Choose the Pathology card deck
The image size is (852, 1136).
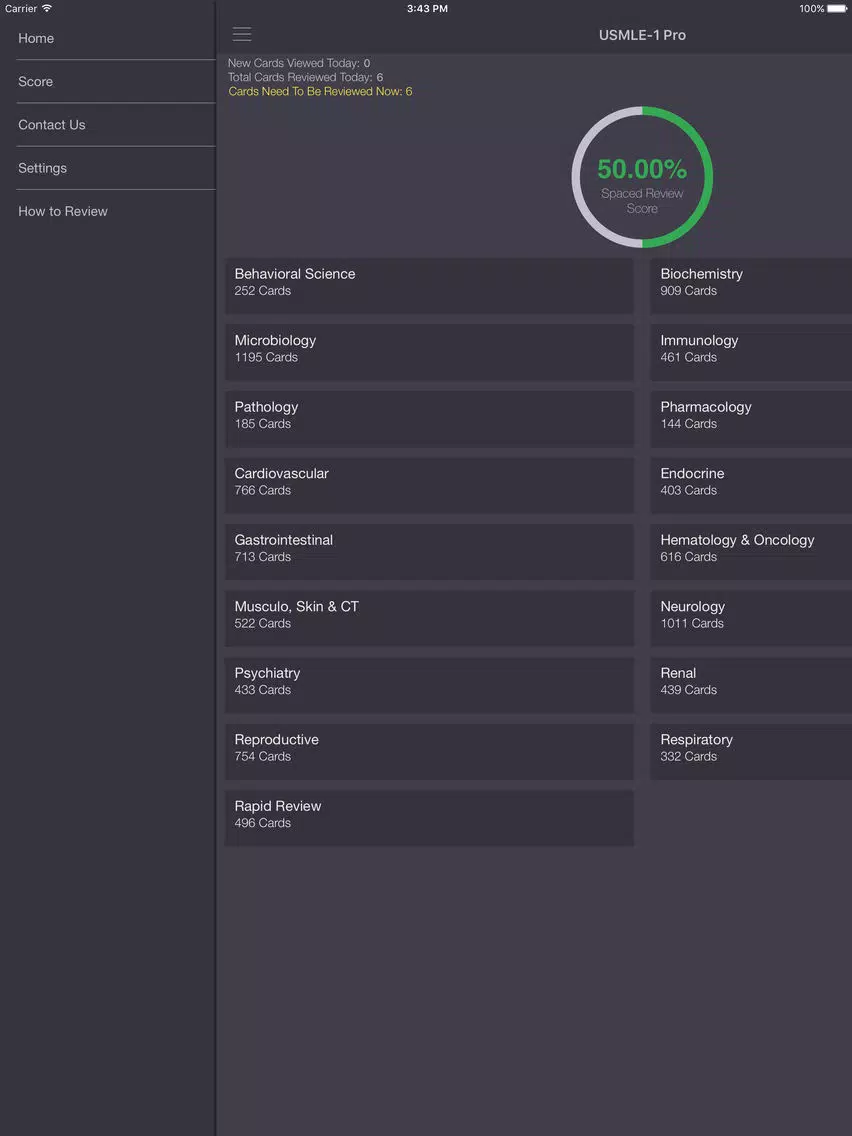pos(430,419)
